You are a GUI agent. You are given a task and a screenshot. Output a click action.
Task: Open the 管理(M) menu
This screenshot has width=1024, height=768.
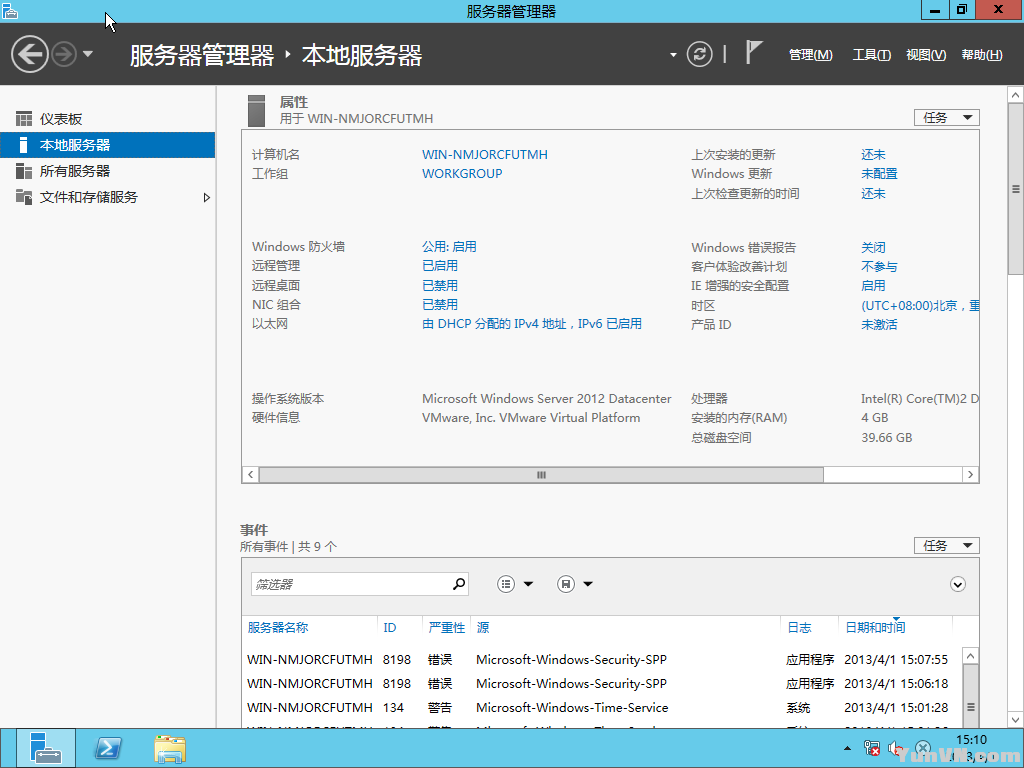pos(810,55)
